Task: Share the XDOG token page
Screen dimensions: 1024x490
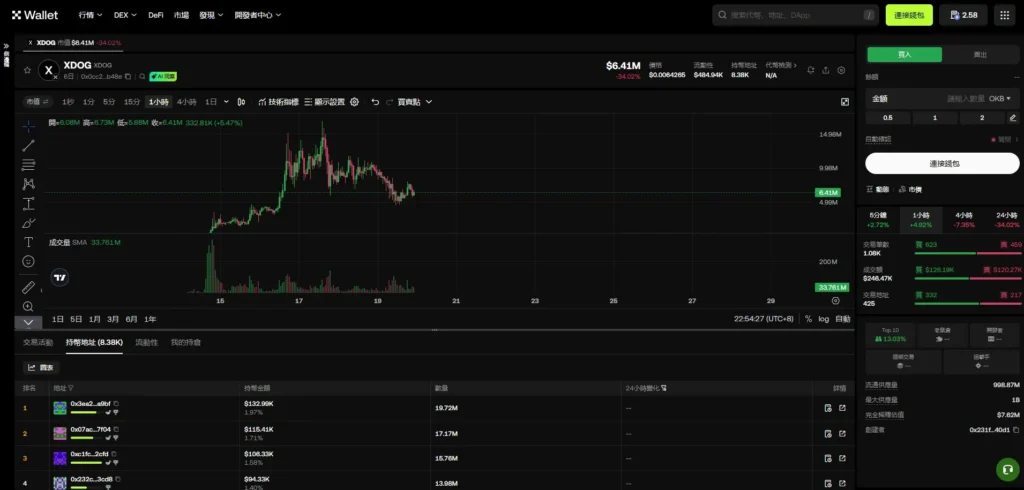Action: coord(825,70)
